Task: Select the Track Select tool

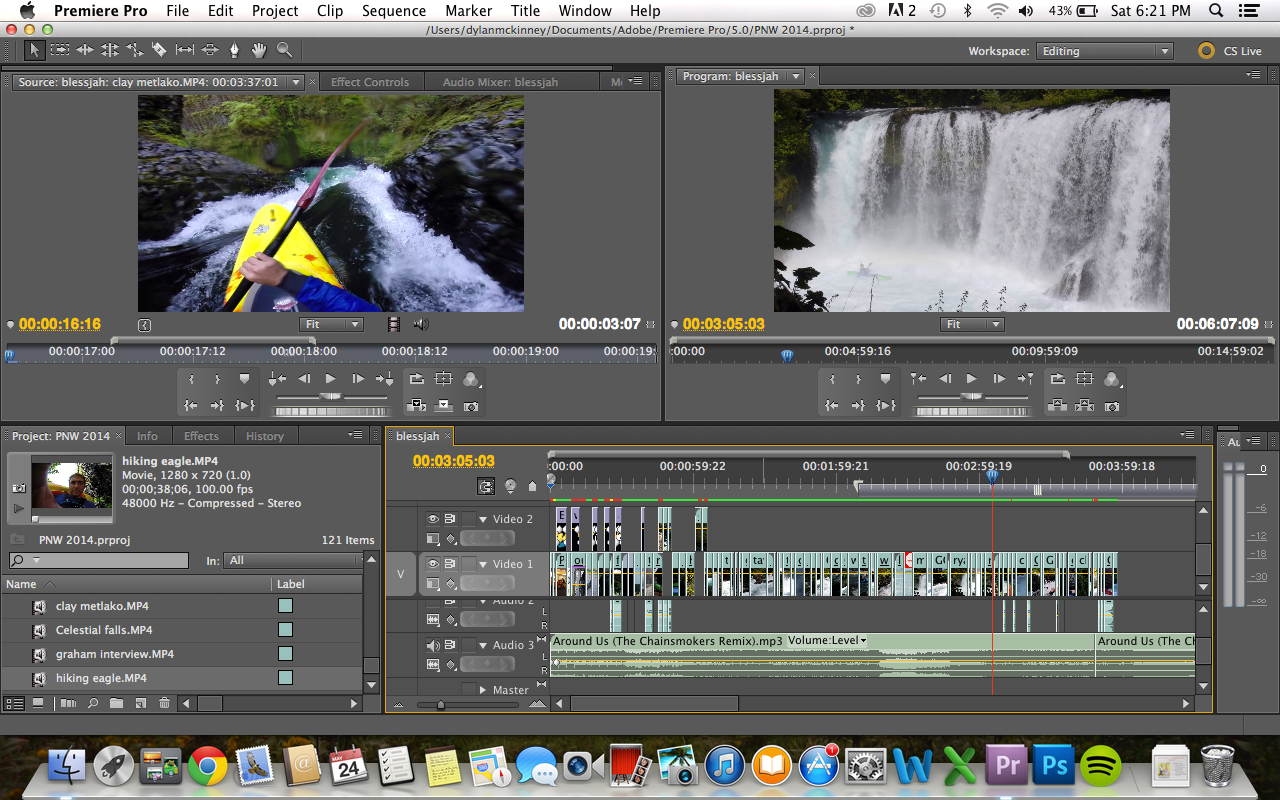Action: click(60, 49)
